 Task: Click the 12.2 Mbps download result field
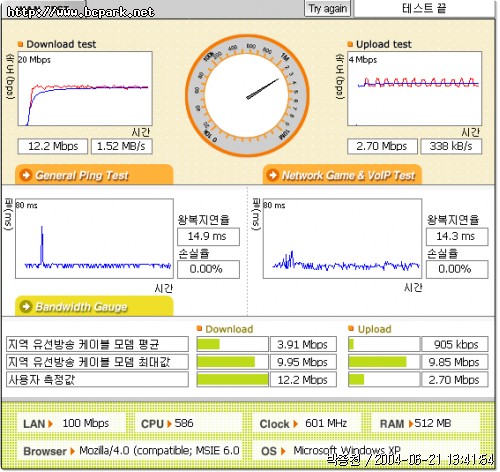click(53, 146)
